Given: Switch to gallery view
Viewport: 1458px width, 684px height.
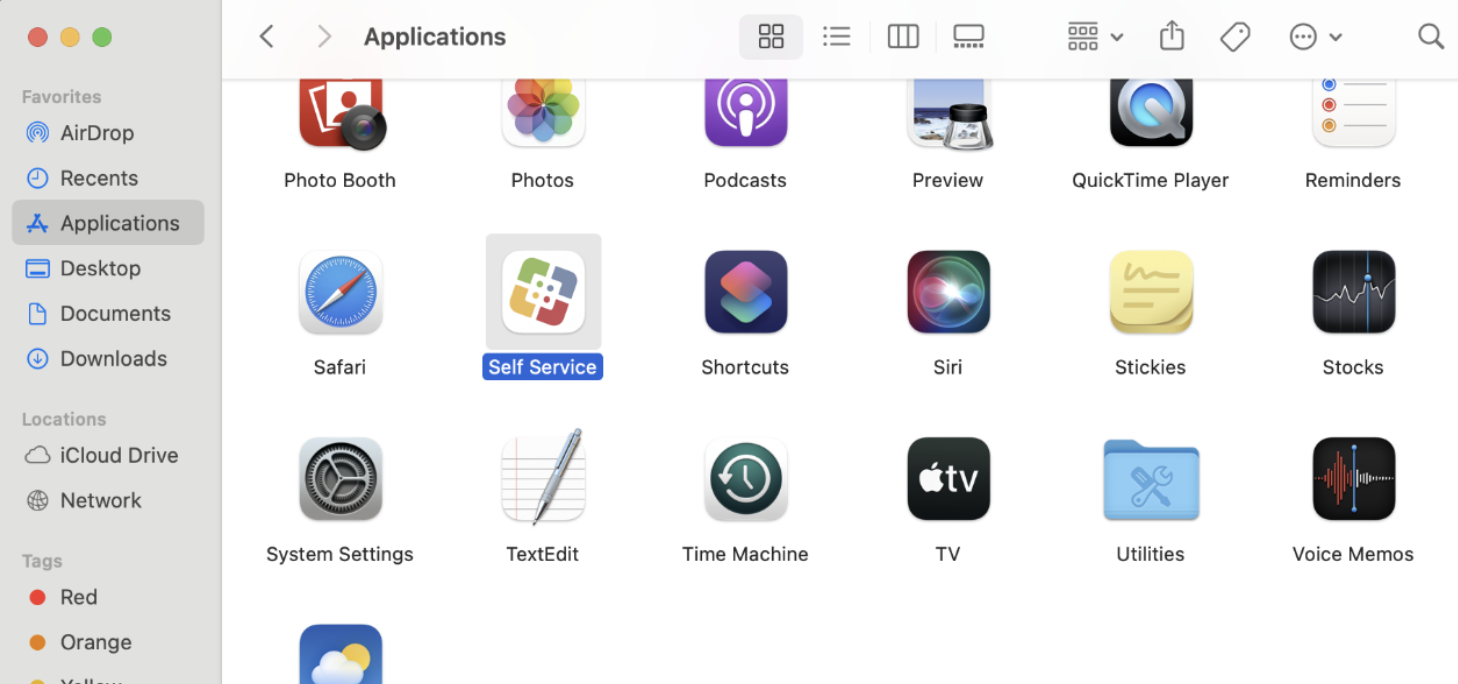Looking at the screenshot, I should 968,37.
